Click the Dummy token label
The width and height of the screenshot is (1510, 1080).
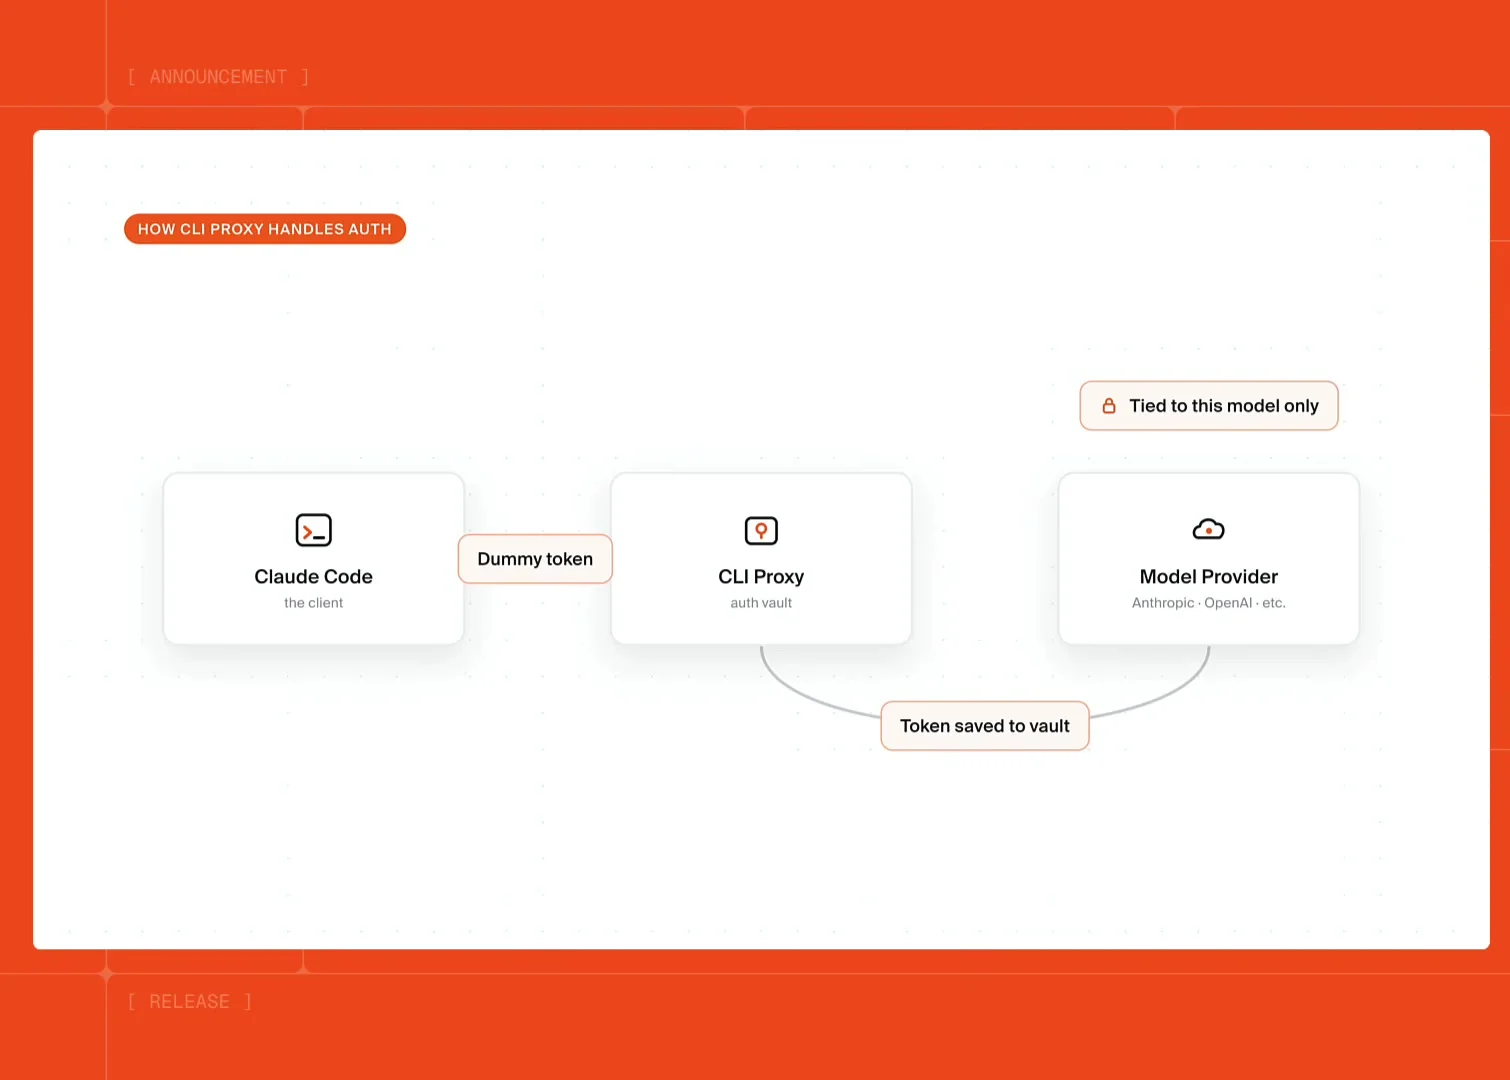[535, 559]
